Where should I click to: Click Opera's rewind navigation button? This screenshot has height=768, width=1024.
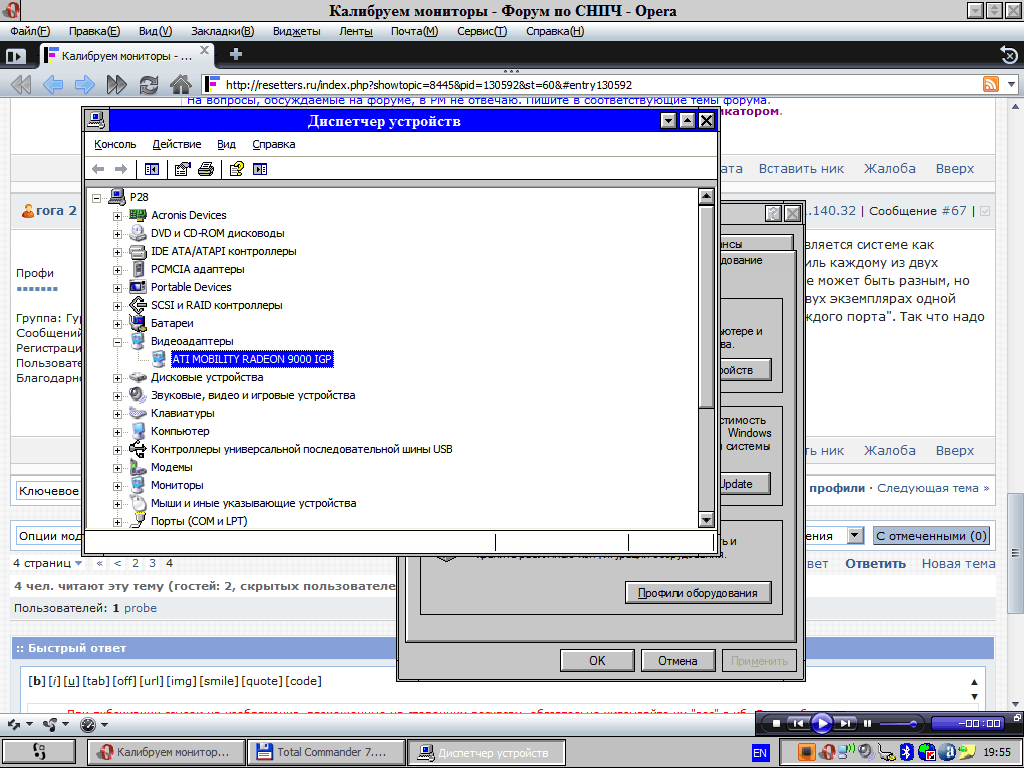21,84
